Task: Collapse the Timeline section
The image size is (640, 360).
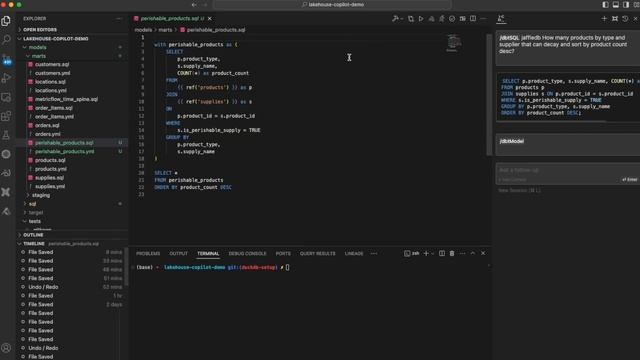Action: 34,244
